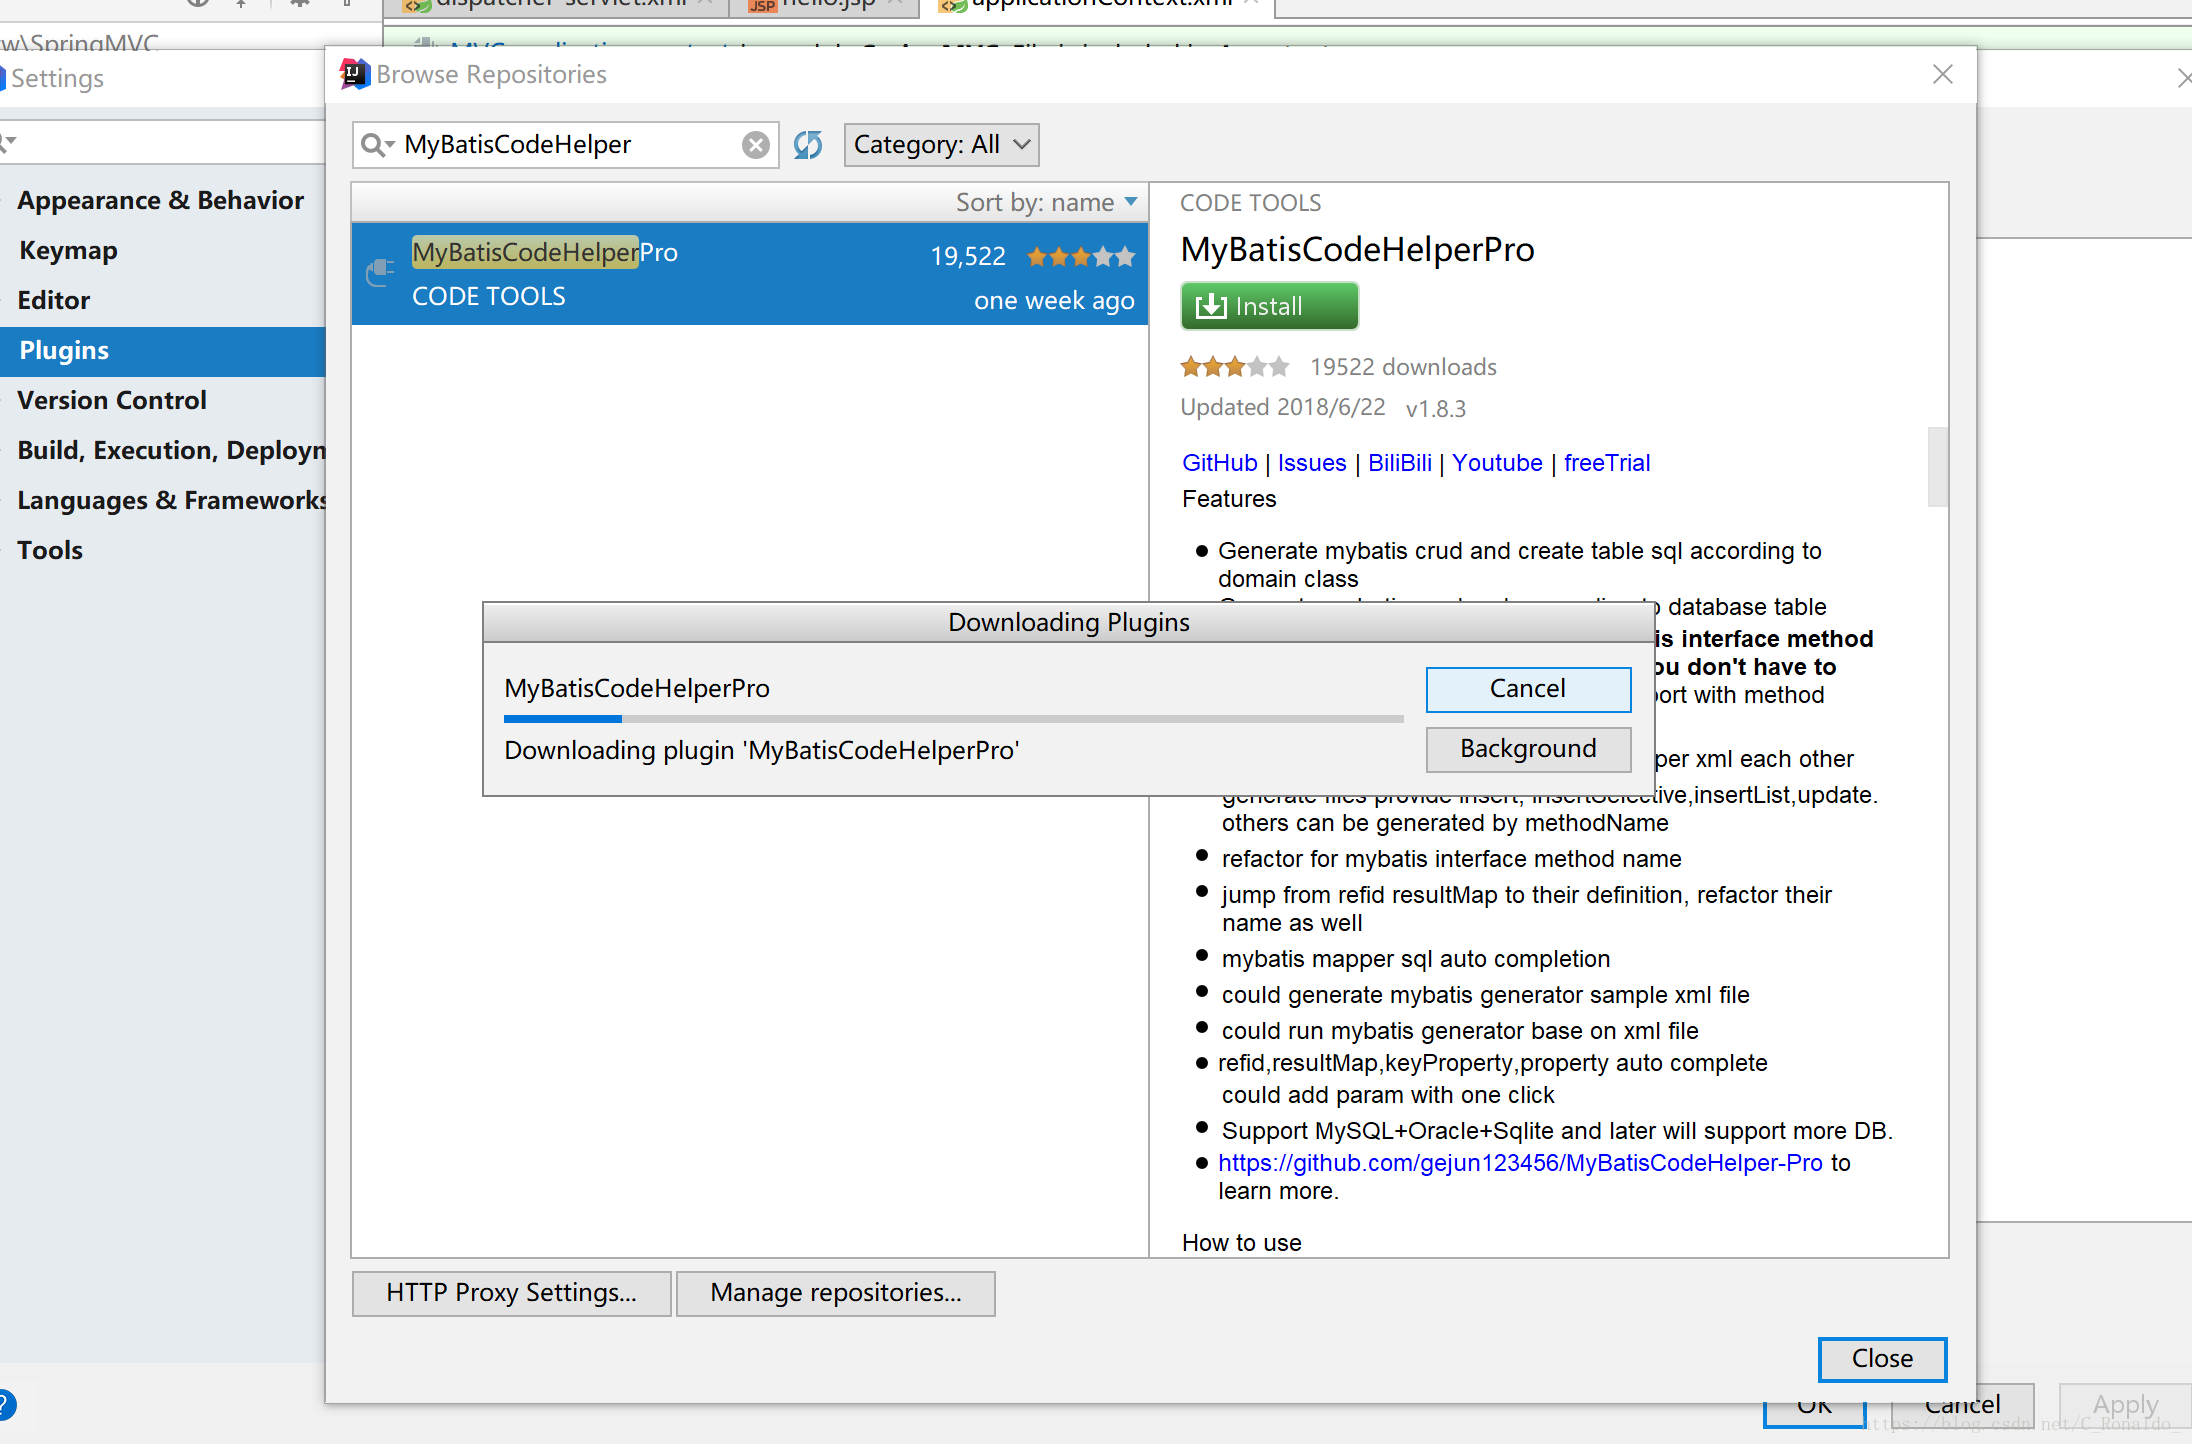The image size is (2192, 1444).
Task: Send download to Background
Action: tap(1528, 749)
